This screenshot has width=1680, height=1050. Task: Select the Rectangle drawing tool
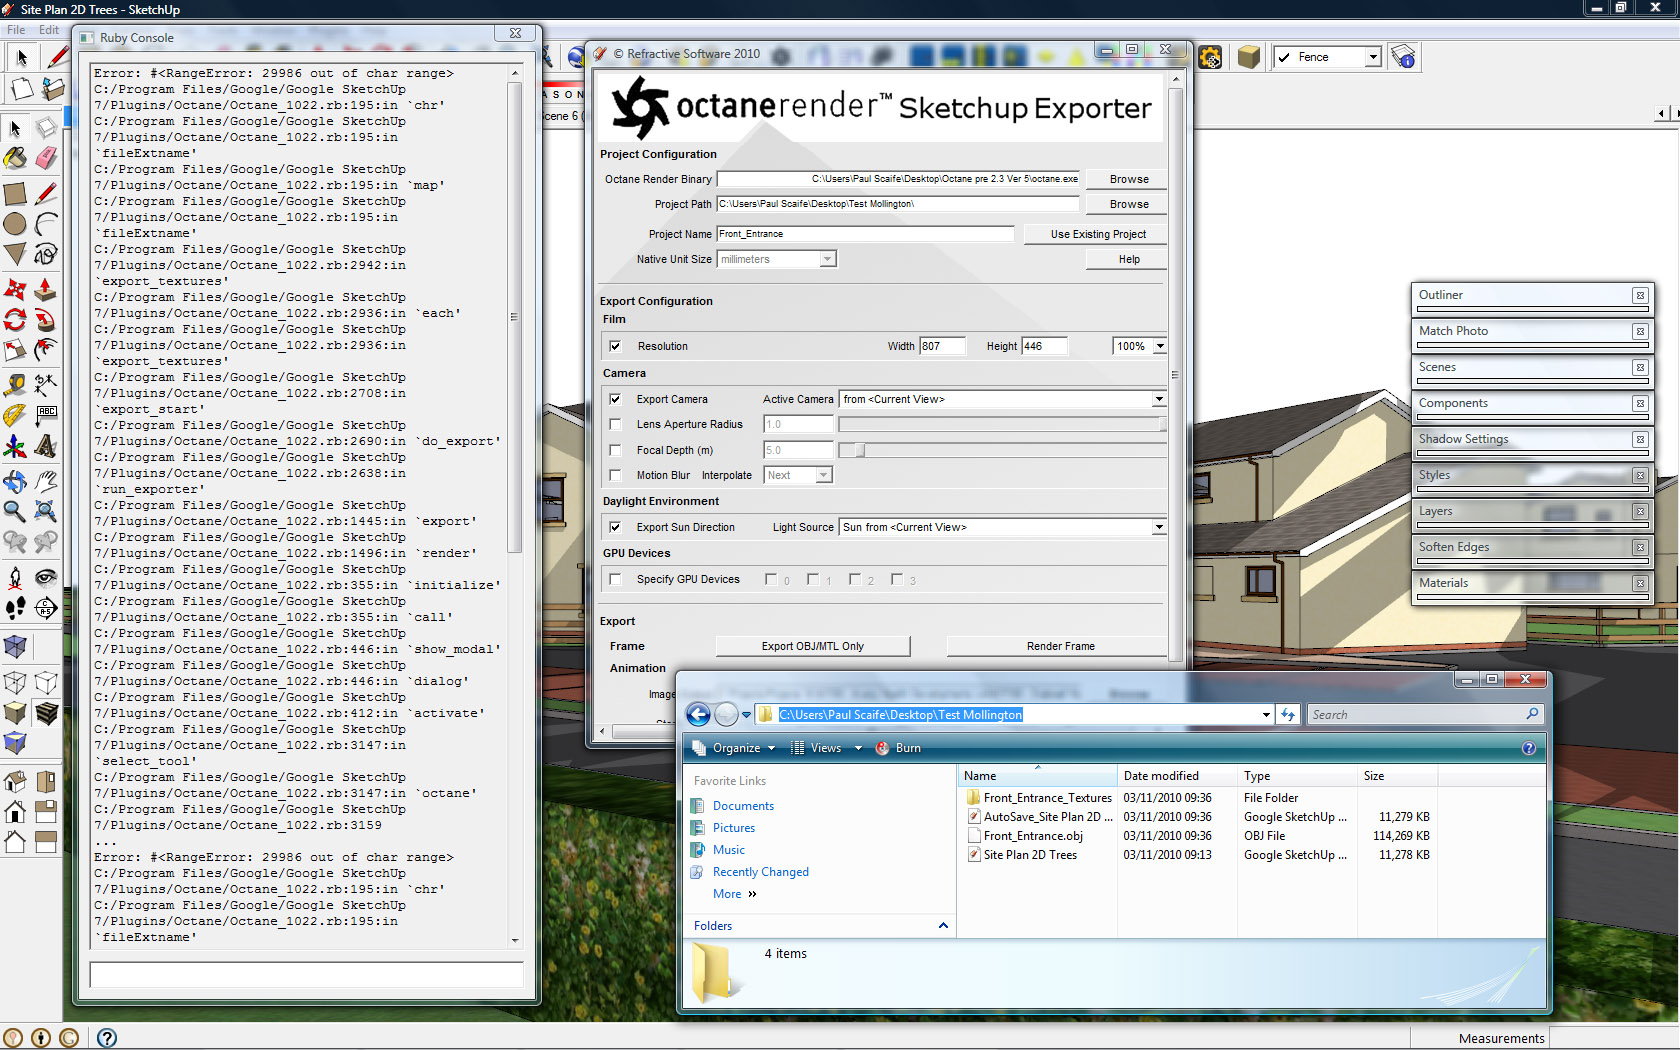pyautogui.click(x=15, y=193)
